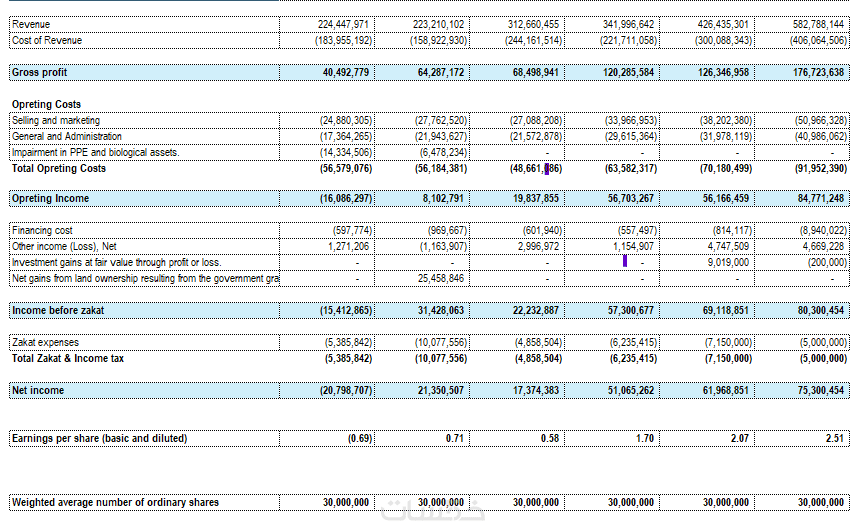Click earnings per share value 0.58
867x532 pixels.
(550, 439)
